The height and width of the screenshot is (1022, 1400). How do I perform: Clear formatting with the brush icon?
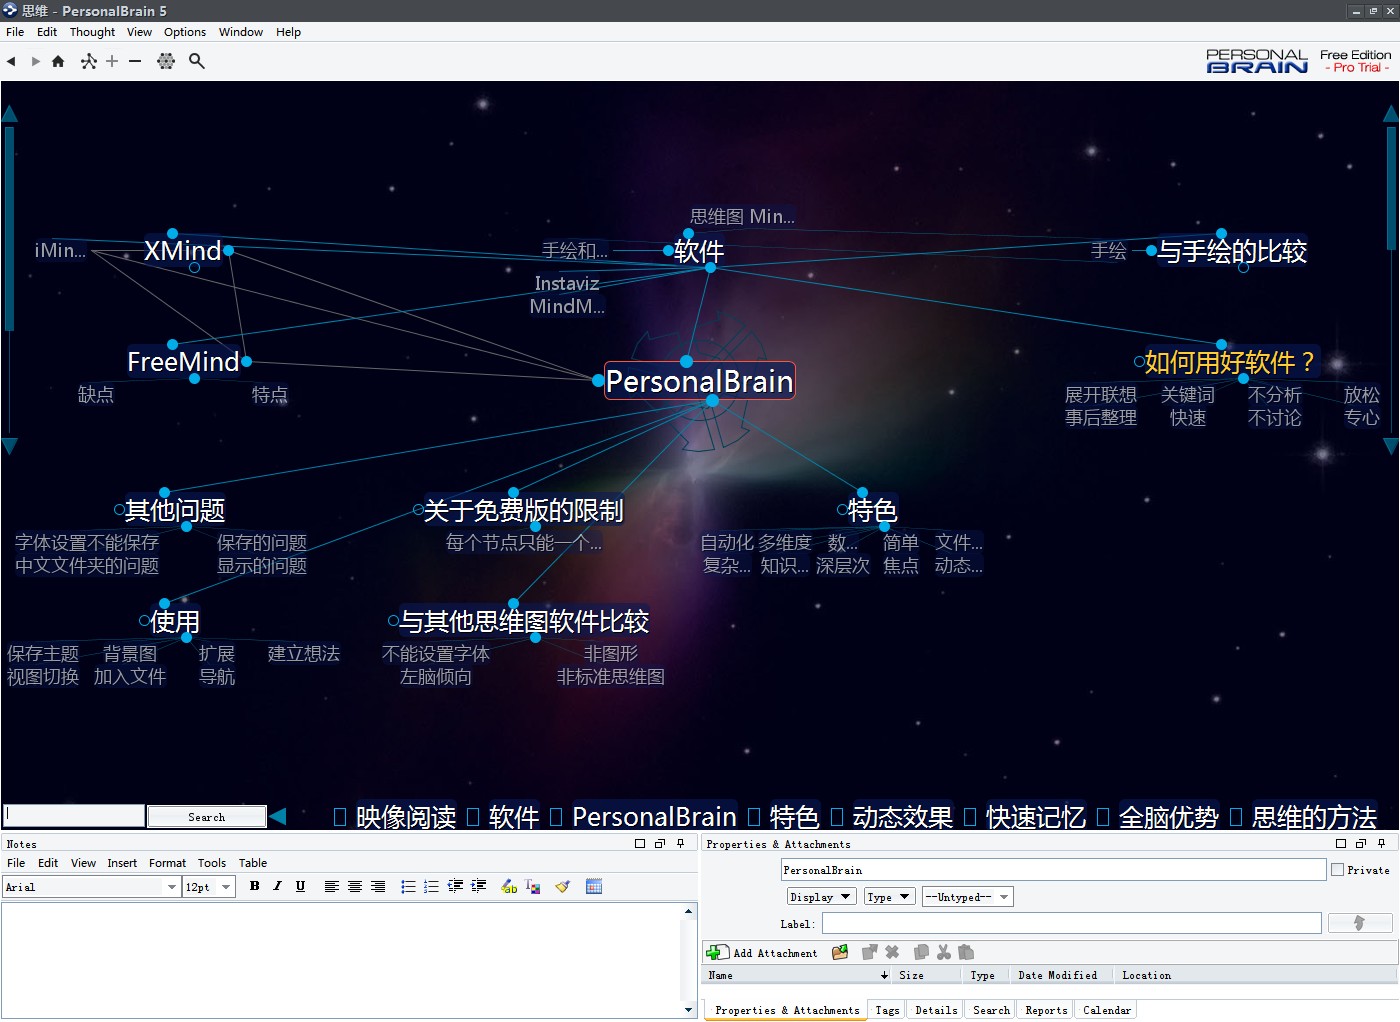tap(563, 886)
